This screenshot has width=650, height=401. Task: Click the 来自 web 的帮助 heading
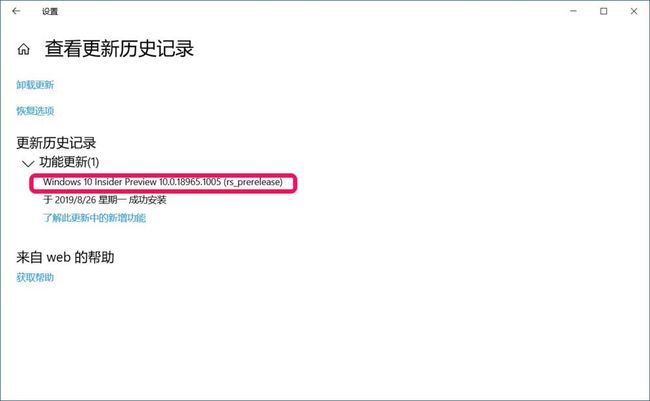[x=65, y=257]
